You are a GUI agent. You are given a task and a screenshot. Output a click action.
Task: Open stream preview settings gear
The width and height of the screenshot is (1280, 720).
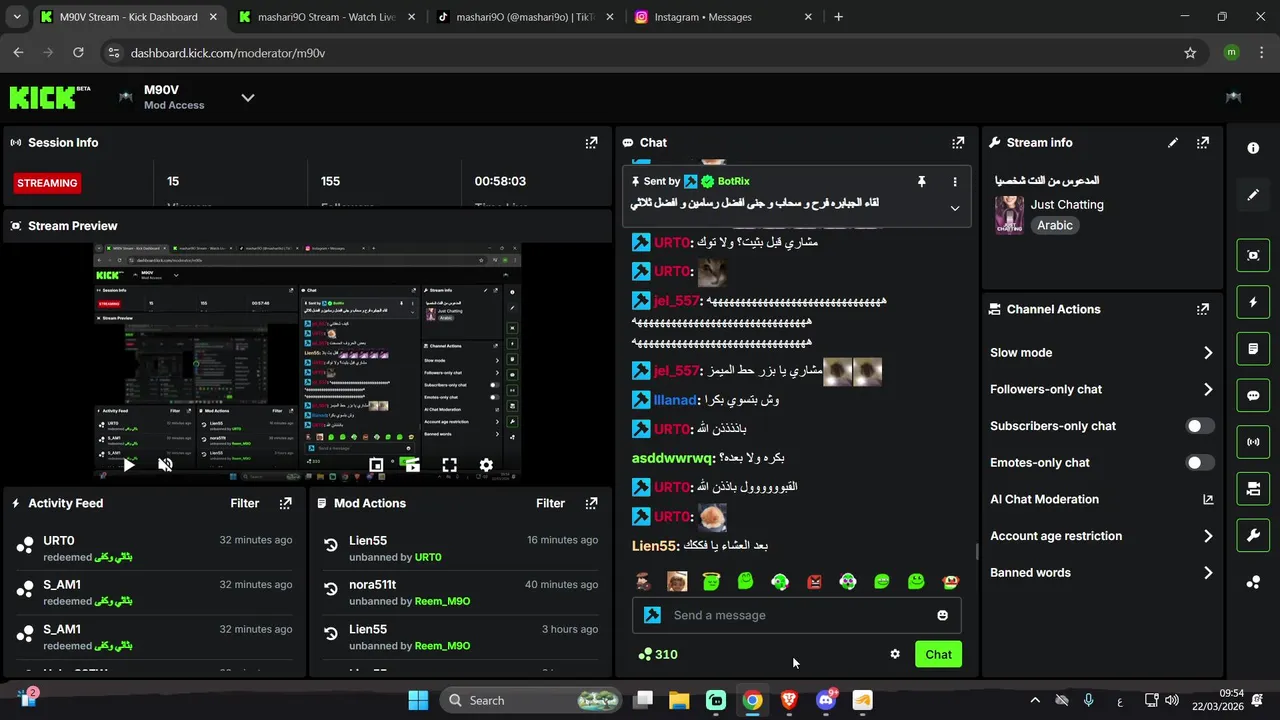pos(486,465)
